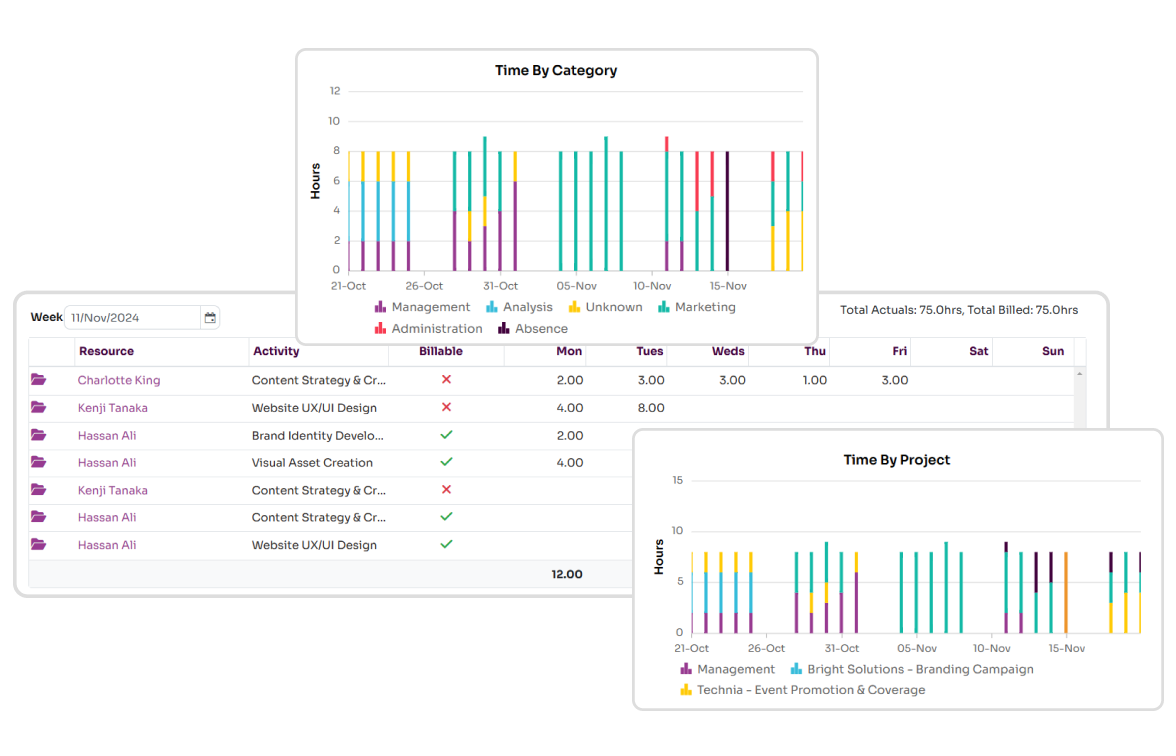Click the timesheet table scrollbar up arrow

(x=1080, y=374)
